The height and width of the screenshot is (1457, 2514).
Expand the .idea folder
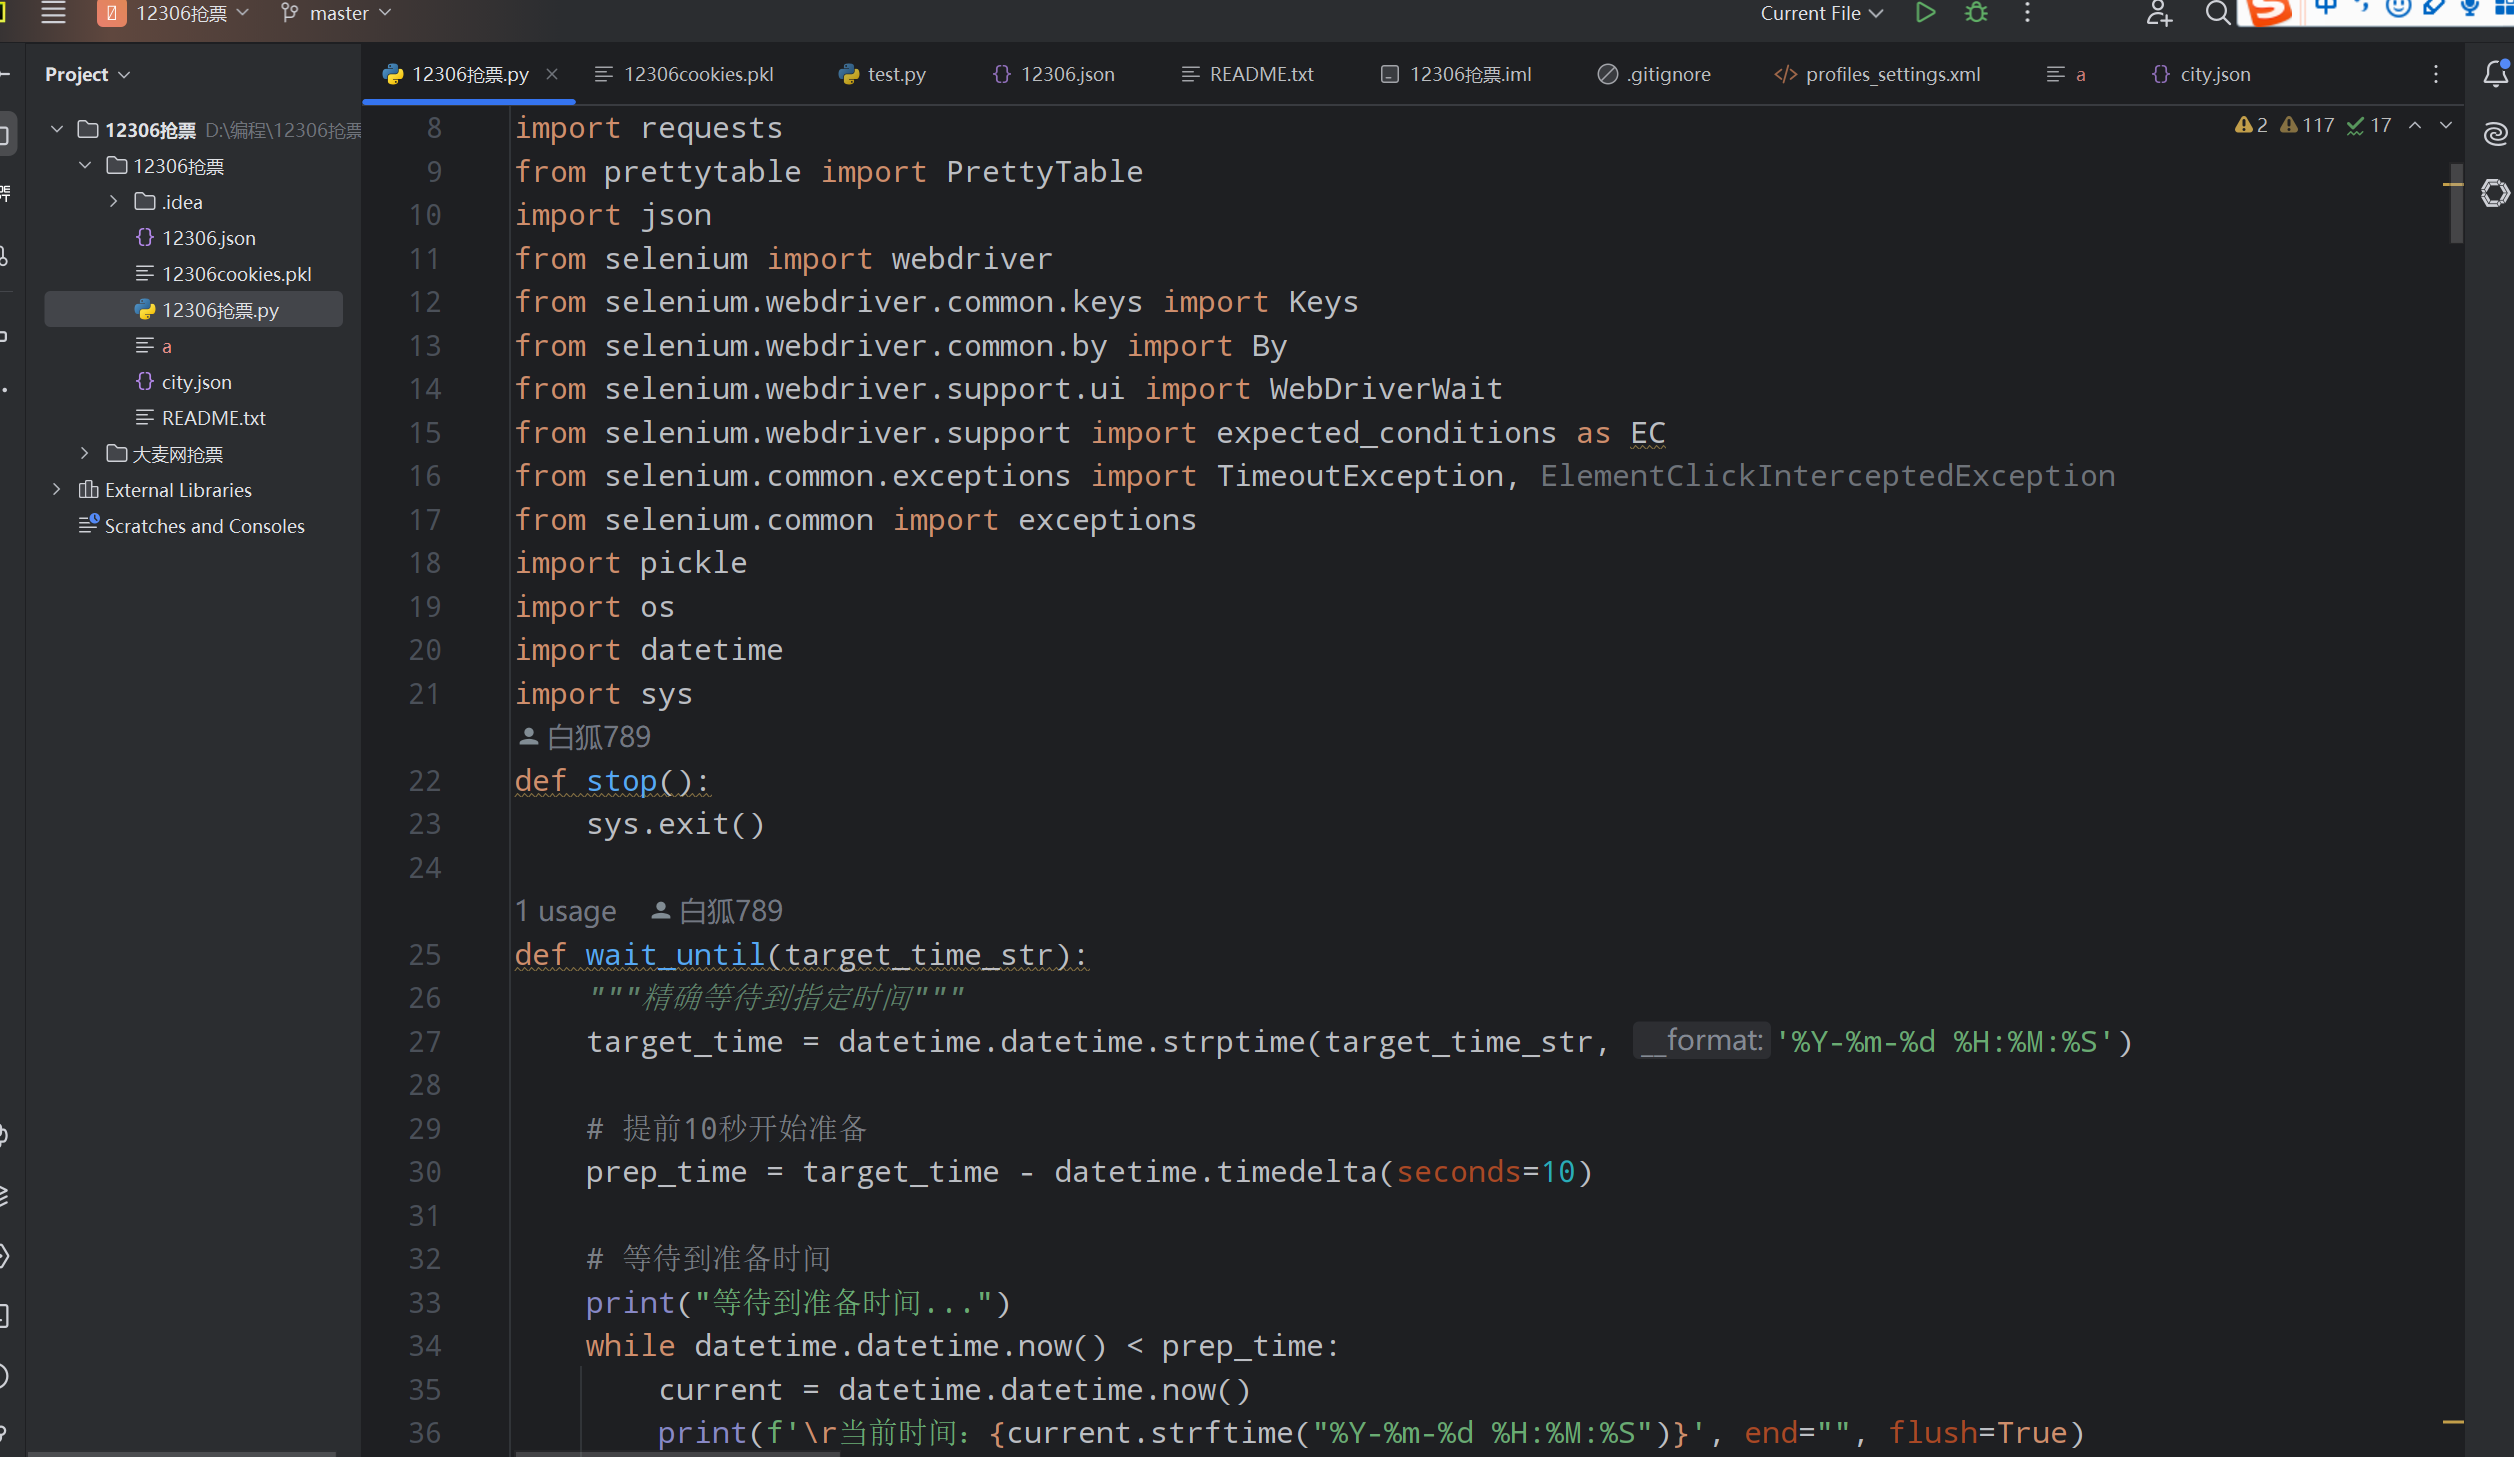(x=113, y=201)
